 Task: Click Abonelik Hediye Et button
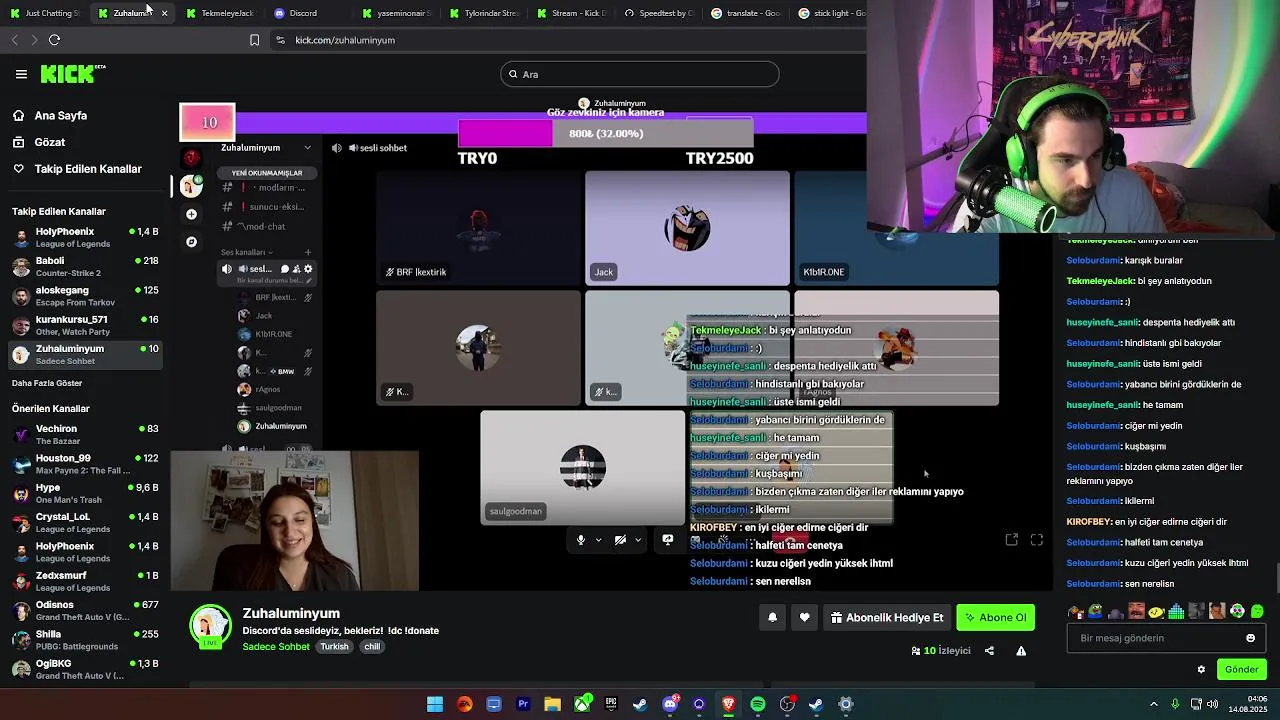click(886, 618)
